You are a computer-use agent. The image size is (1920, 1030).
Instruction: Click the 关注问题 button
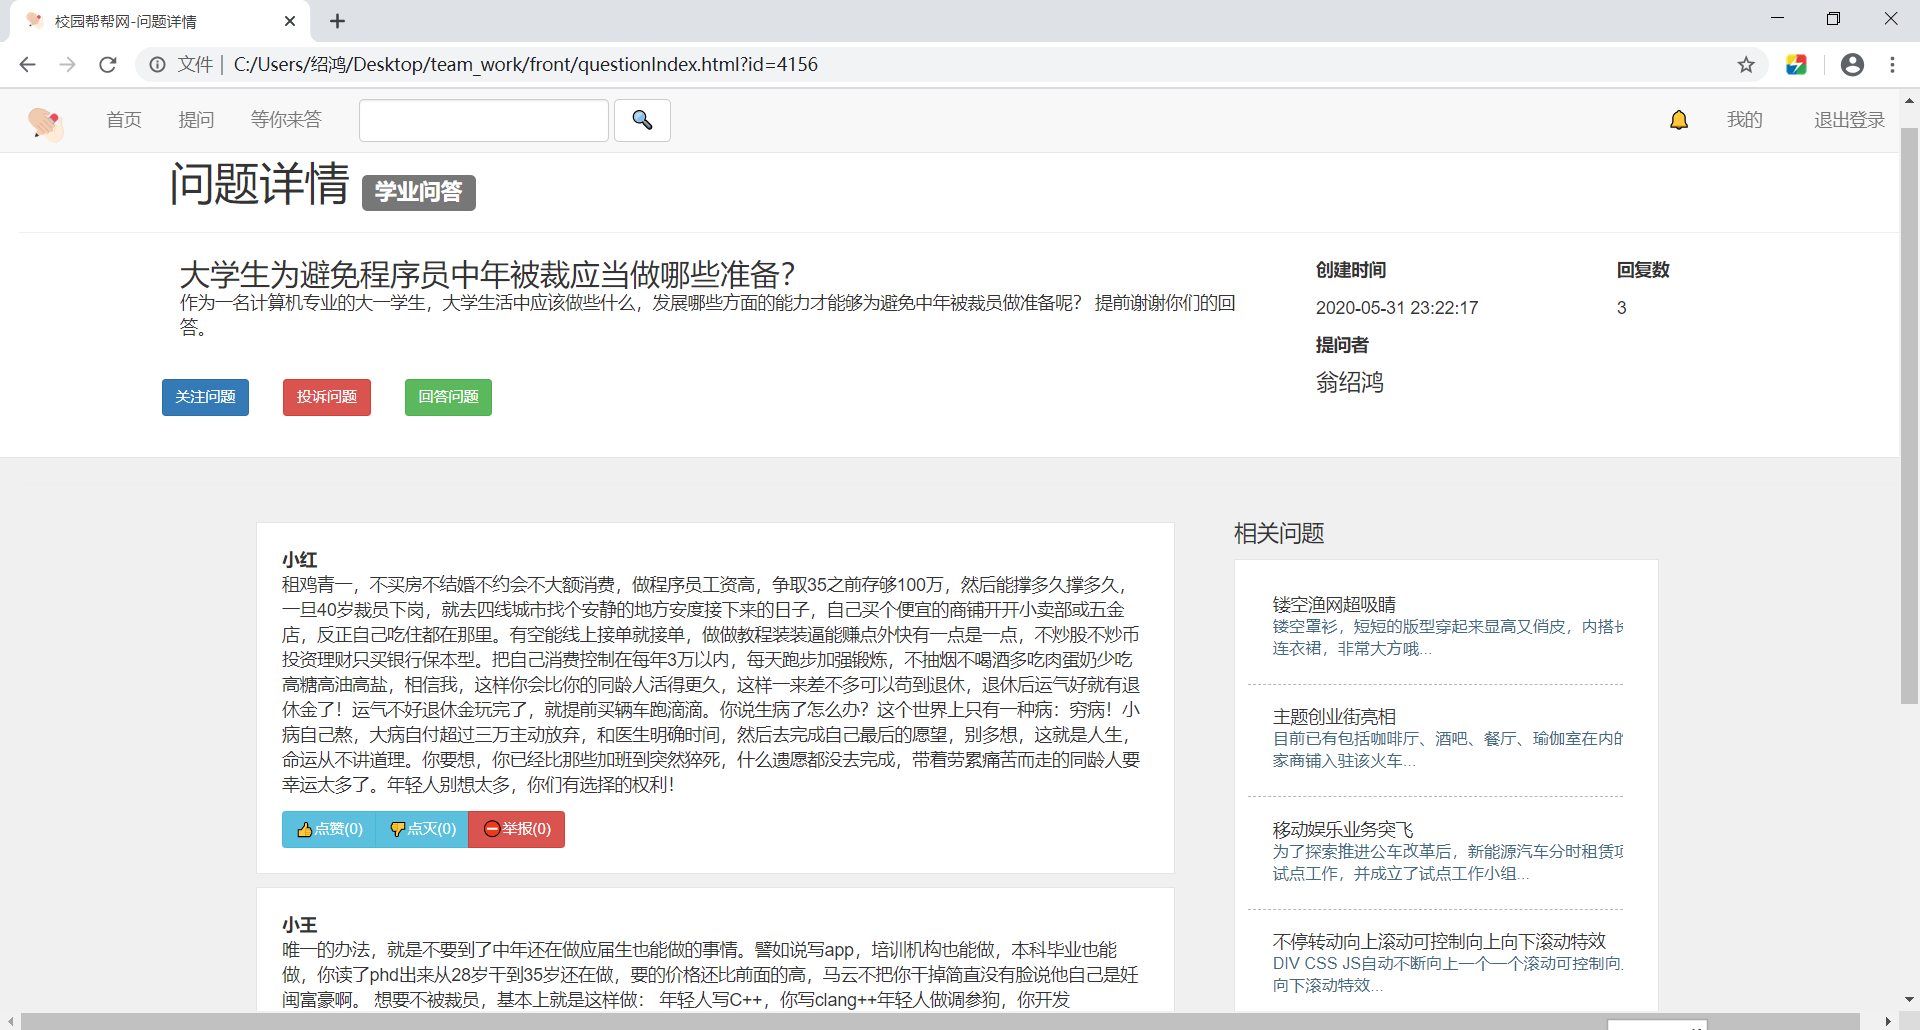(x=205, y=397)
